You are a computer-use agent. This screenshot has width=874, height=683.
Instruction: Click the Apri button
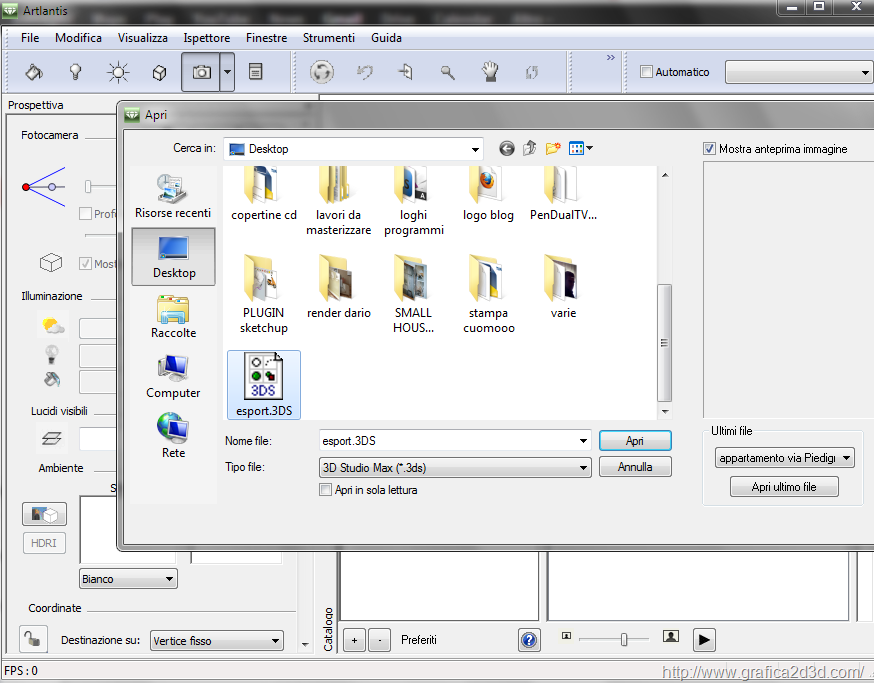(634, 441)
